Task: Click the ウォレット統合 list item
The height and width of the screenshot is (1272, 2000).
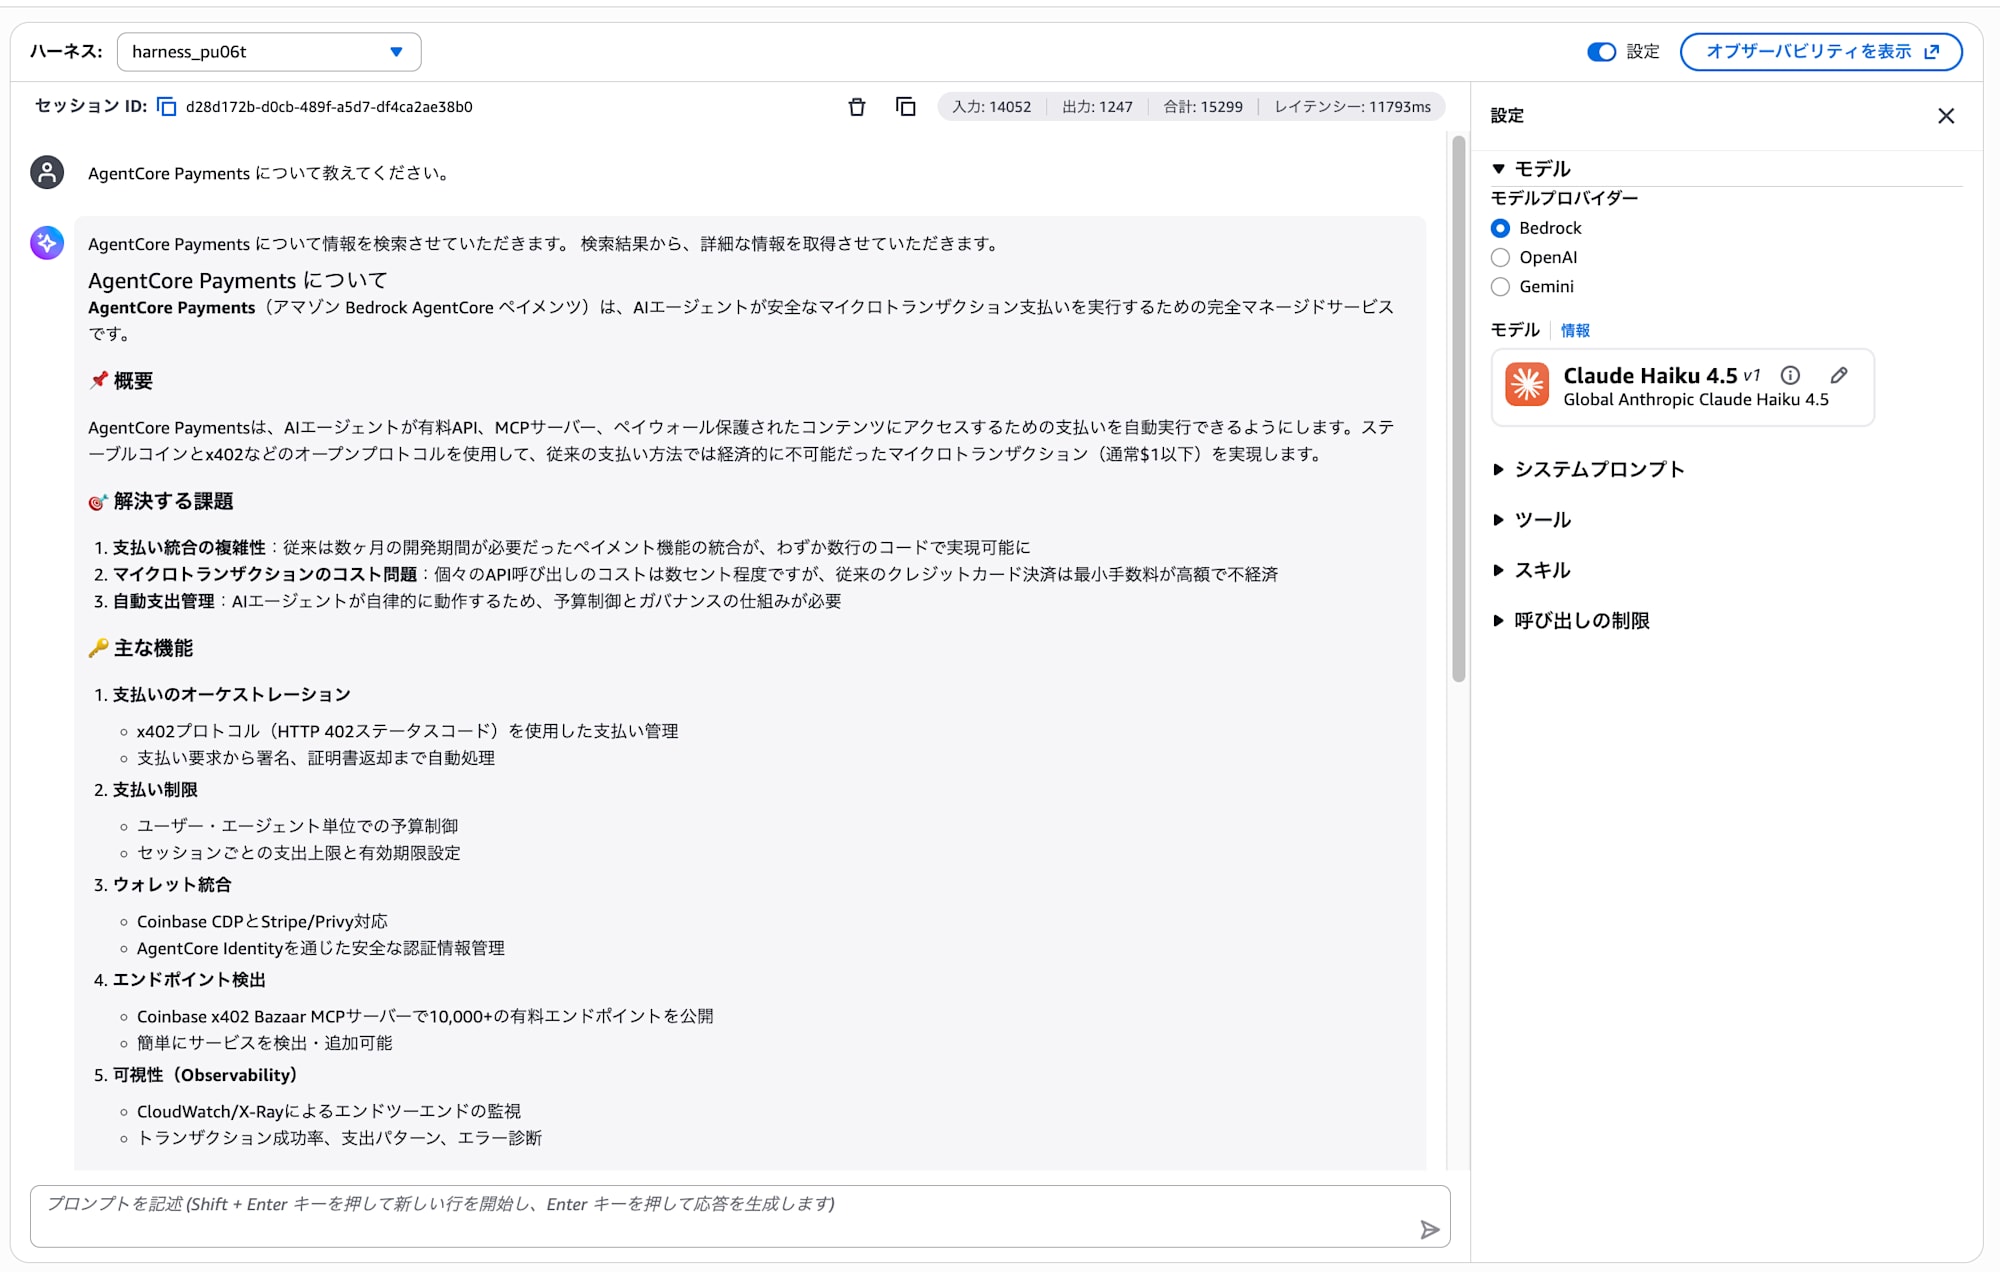Action: tap(171, 885)
